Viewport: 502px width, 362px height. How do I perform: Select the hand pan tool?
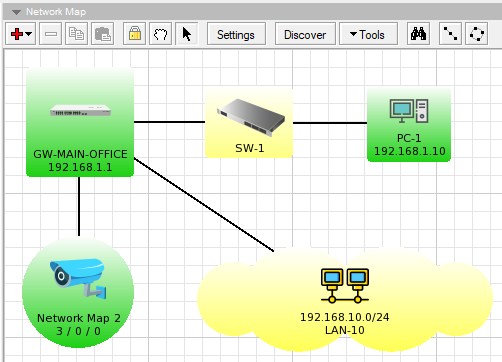coord(161,34)
